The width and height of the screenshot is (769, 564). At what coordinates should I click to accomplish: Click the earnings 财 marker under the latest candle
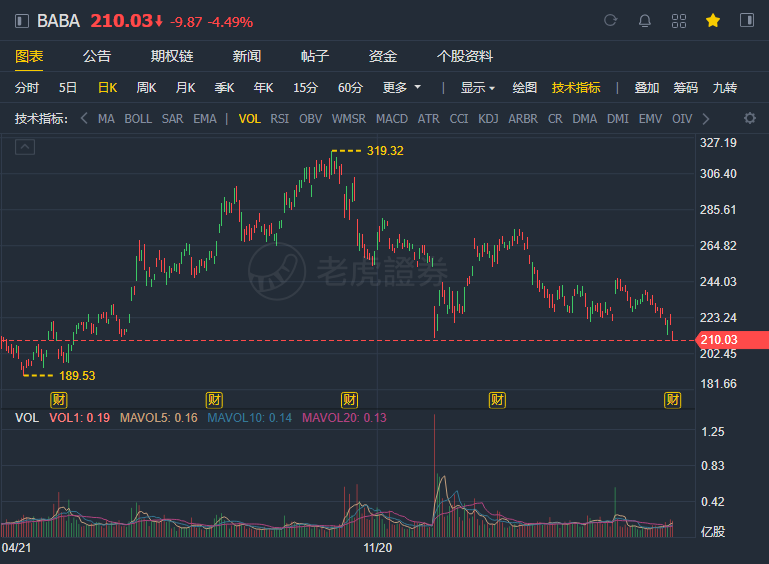673,400
